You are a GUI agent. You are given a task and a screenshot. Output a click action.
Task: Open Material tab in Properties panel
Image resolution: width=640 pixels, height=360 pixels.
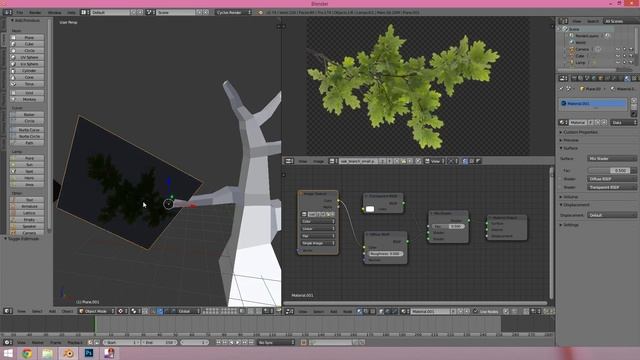tap(627, 78)
